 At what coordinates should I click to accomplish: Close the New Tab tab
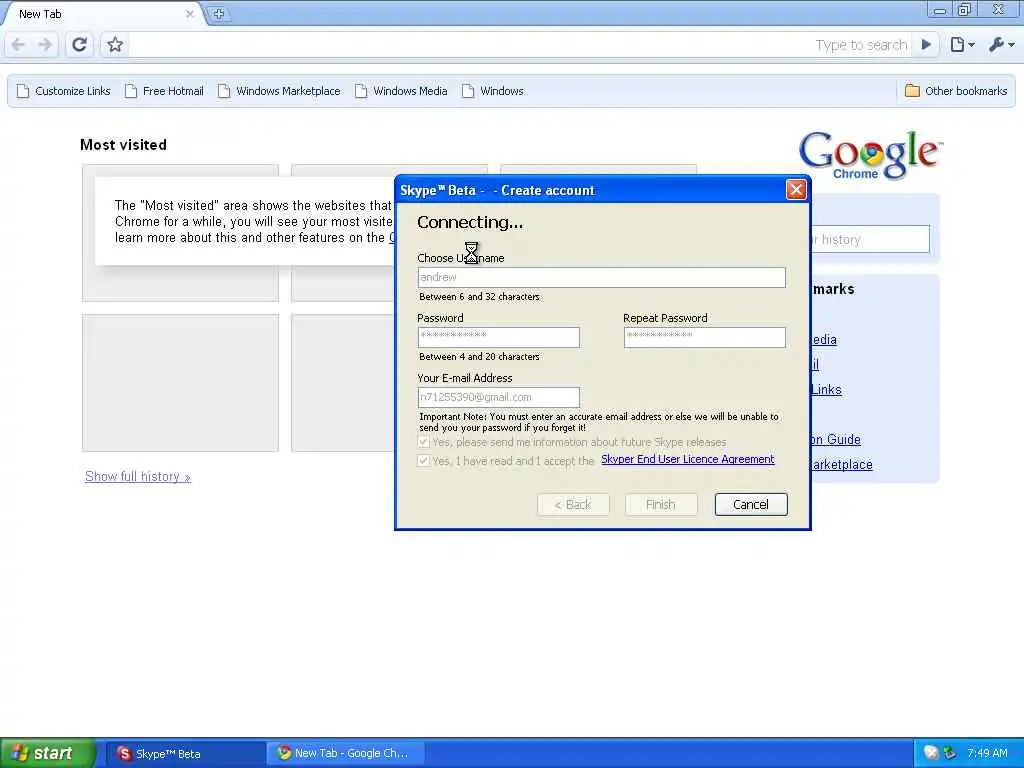click(189, 14)
